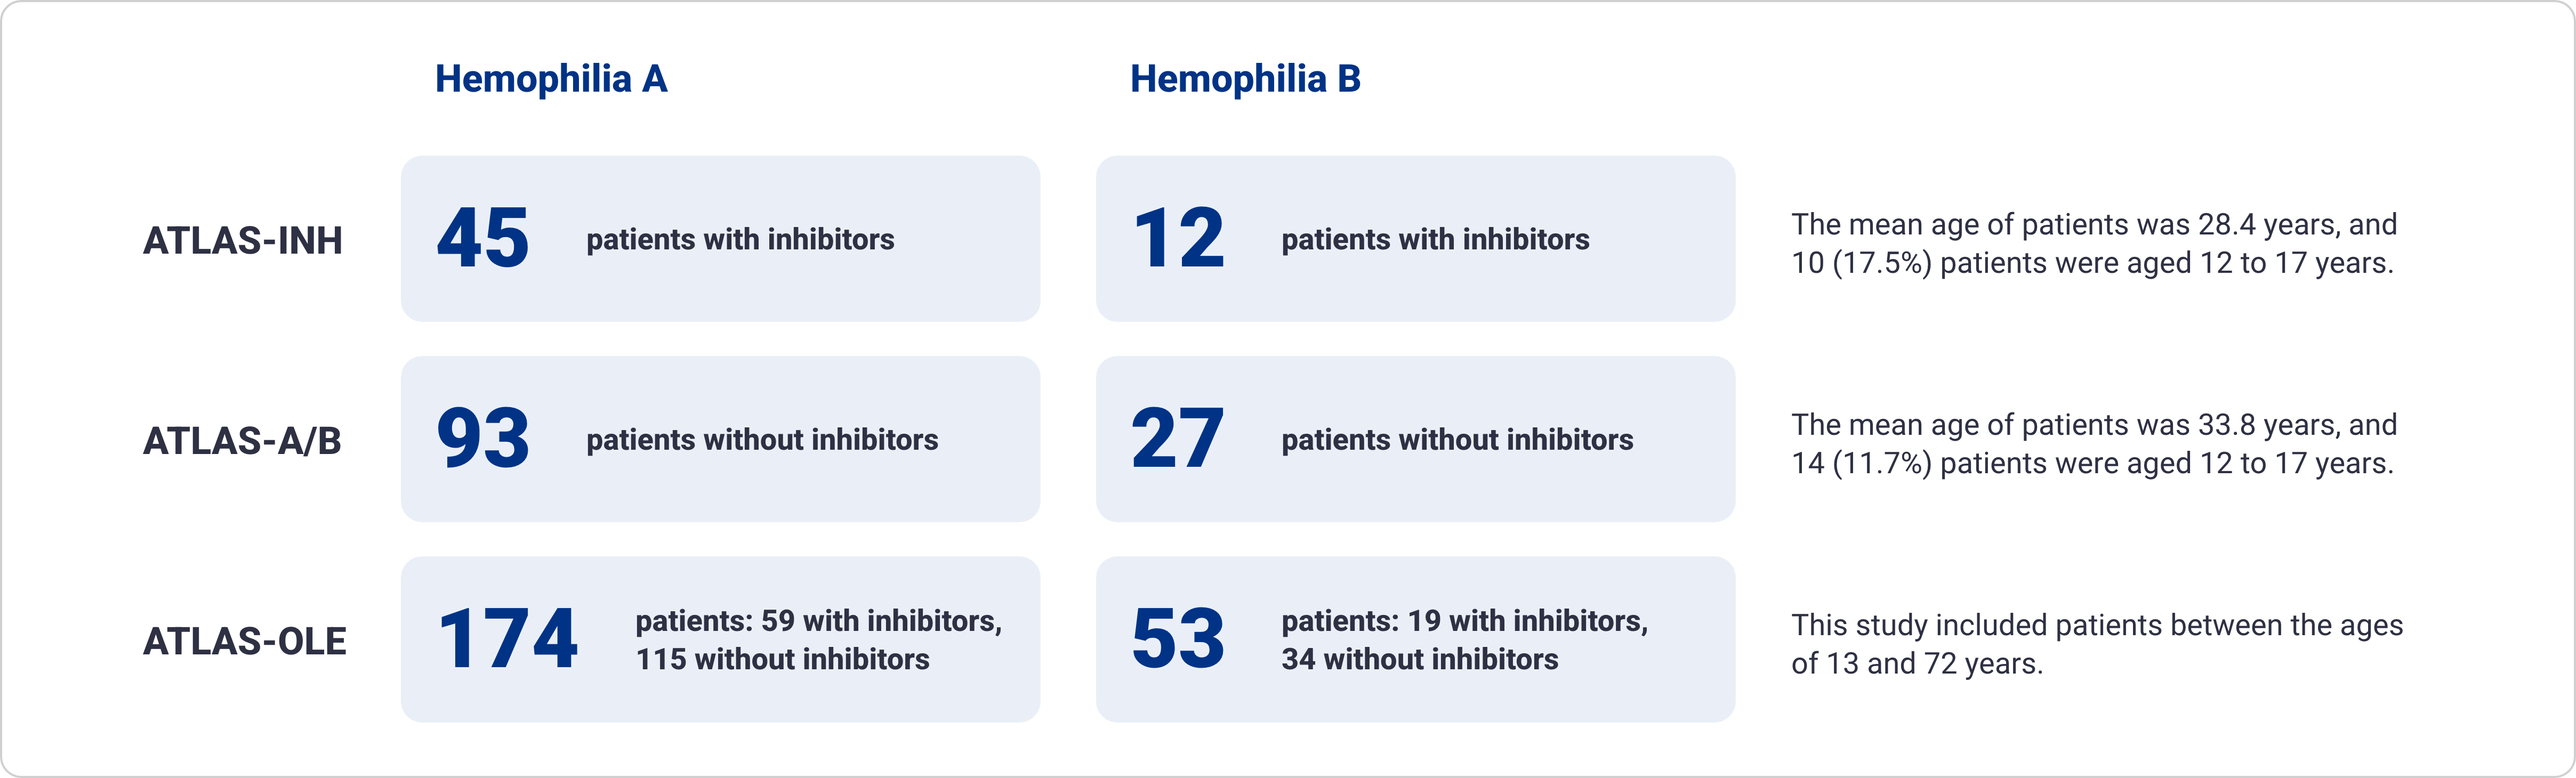Click the number 53 in ATLAS-OLE card
2576x778 pixels.
[x=1178, y=639]
